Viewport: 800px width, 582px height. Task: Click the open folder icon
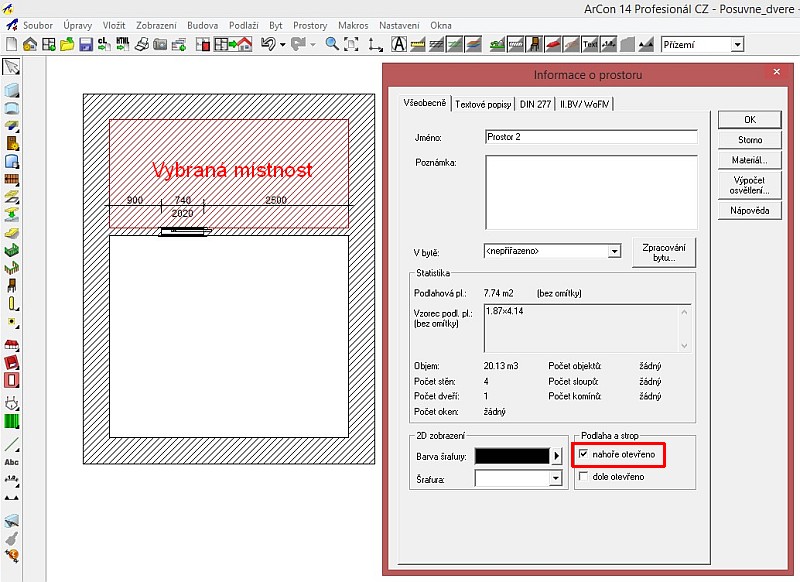(x=67, y=45)
